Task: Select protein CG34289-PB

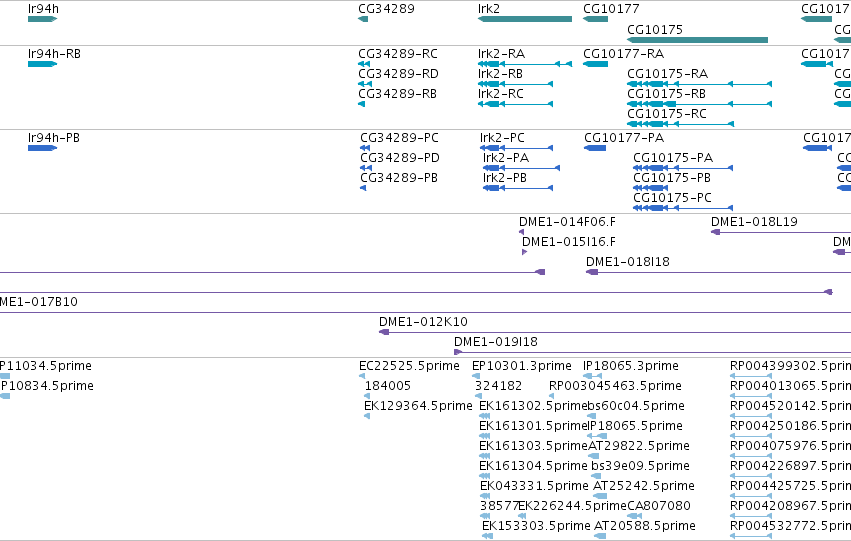Action: (x=363, y=188)
